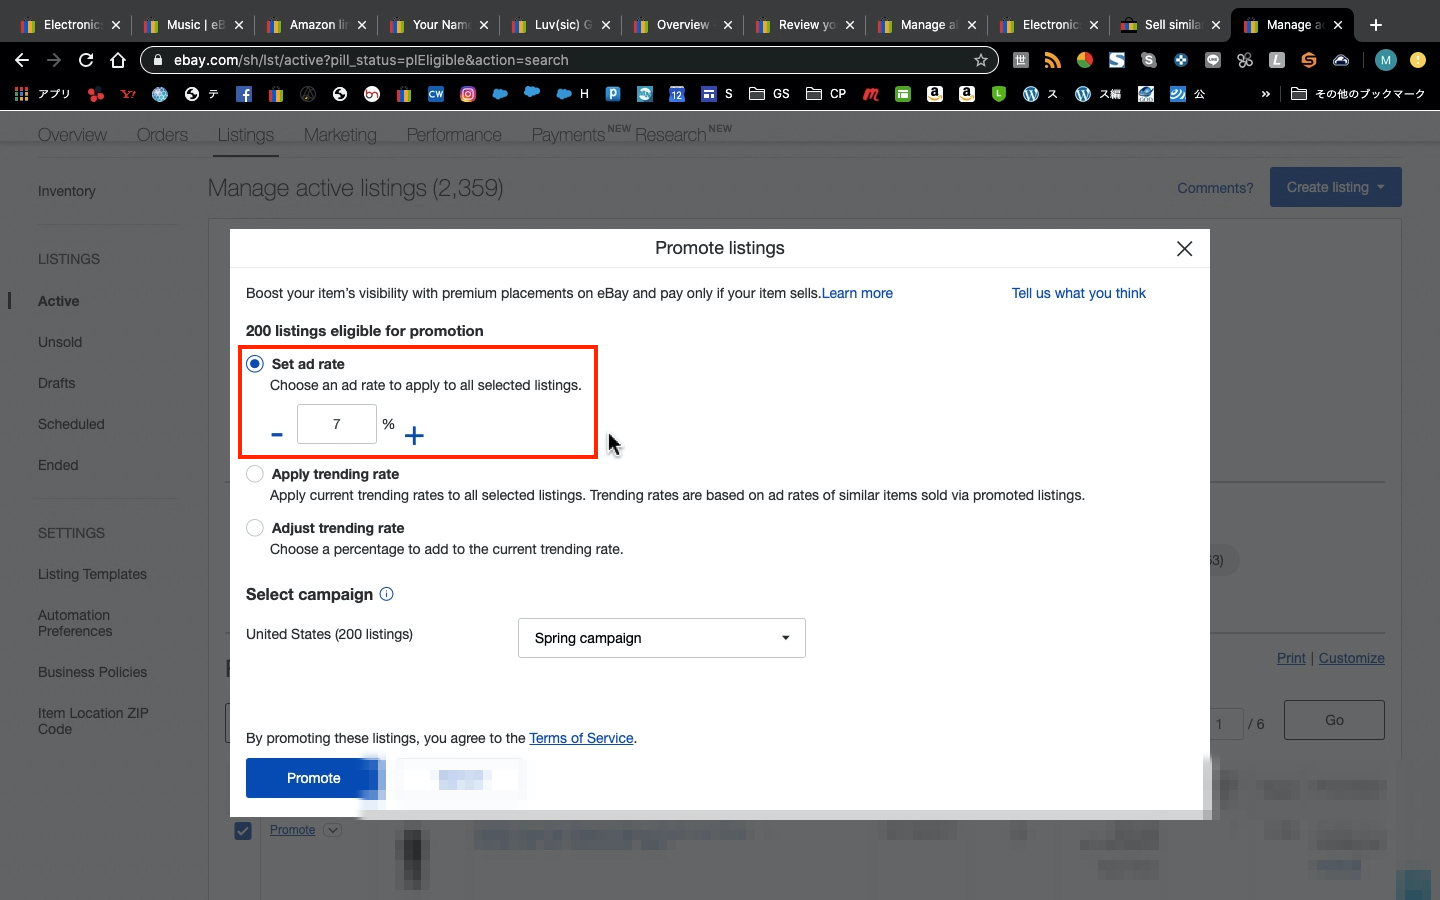This screenshot has height=900, width=1440.
Task: Reload the page using the refresh icon
Action: tap(86, 60)
